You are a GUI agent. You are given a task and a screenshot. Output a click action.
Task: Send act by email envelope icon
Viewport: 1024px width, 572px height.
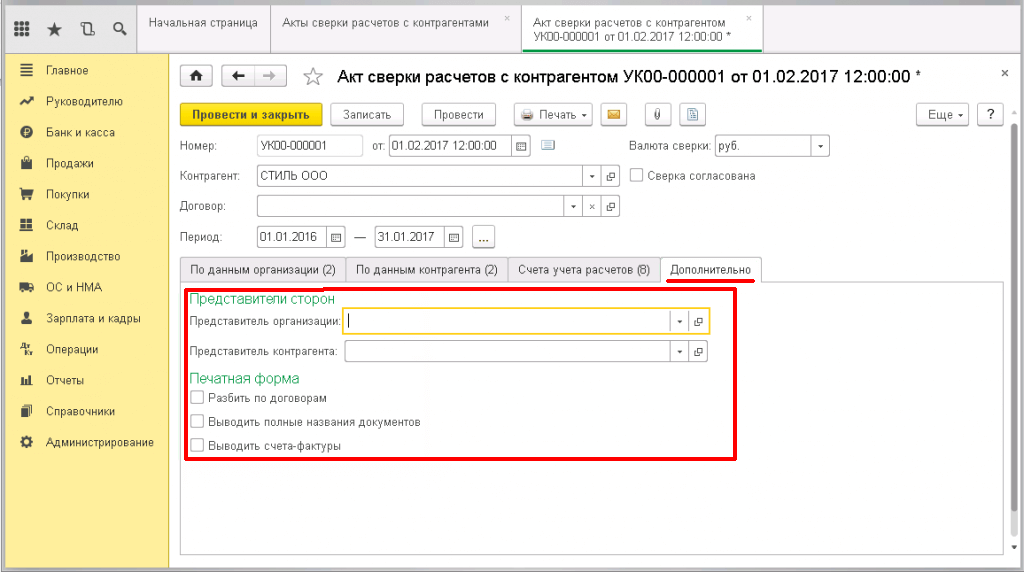(614, 114)
